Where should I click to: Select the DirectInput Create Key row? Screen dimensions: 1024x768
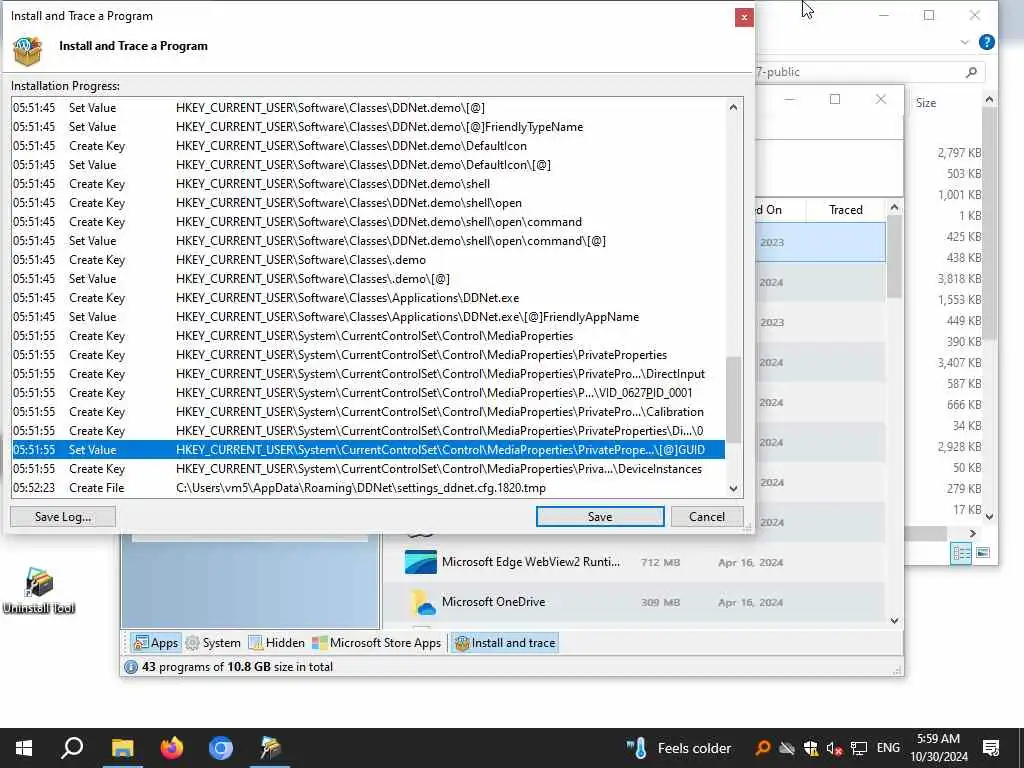point(368,374)
